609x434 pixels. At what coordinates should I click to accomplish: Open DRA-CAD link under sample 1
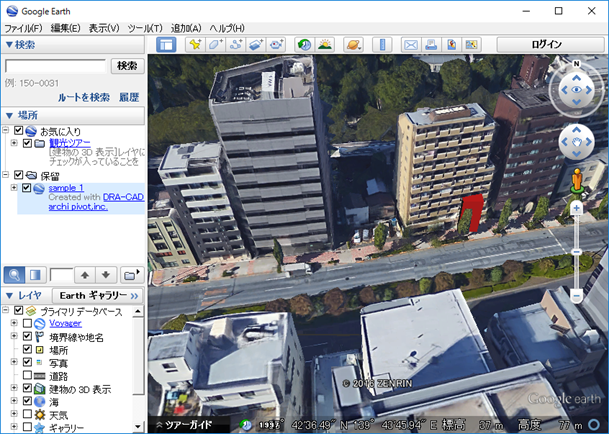124,197
